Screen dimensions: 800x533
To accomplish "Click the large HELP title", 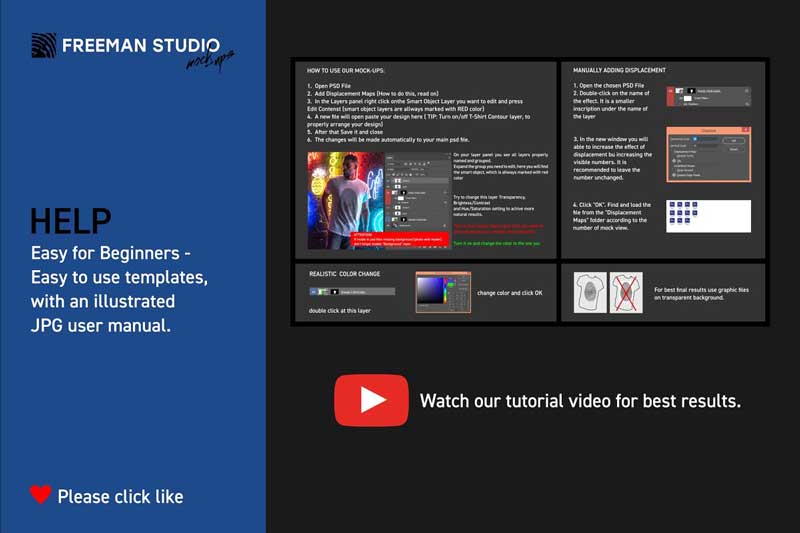I will (x=70, y=222).
